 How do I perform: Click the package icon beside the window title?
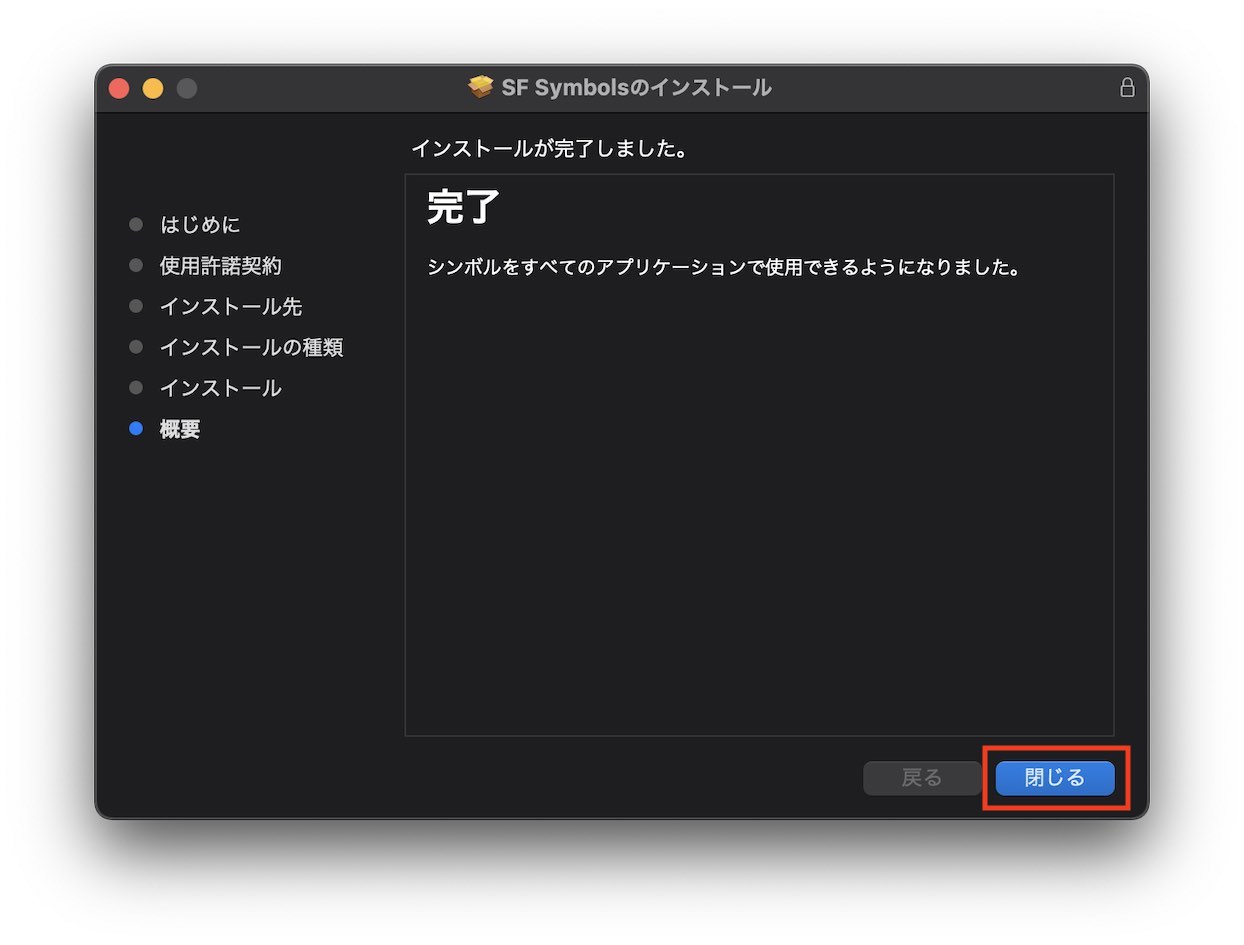tap(481, 87)
